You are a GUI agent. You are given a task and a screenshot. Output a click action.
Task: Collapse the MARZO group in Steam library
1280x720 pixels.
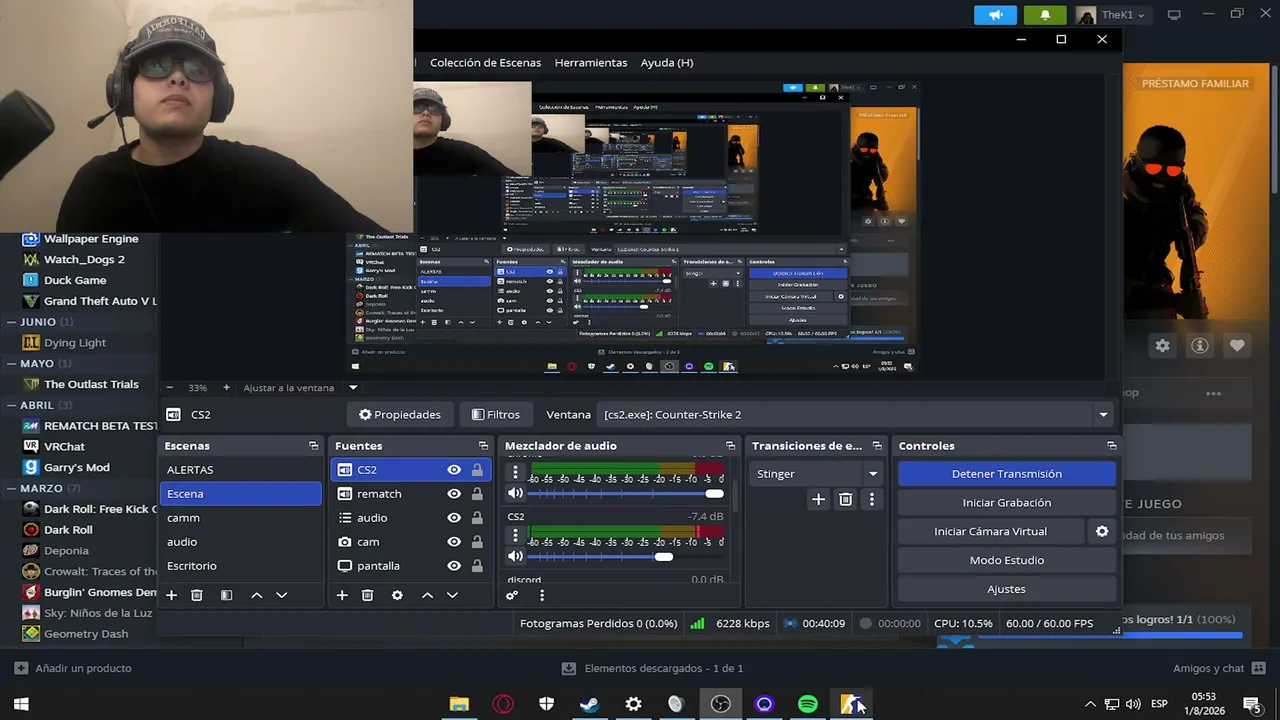(11, 488)
